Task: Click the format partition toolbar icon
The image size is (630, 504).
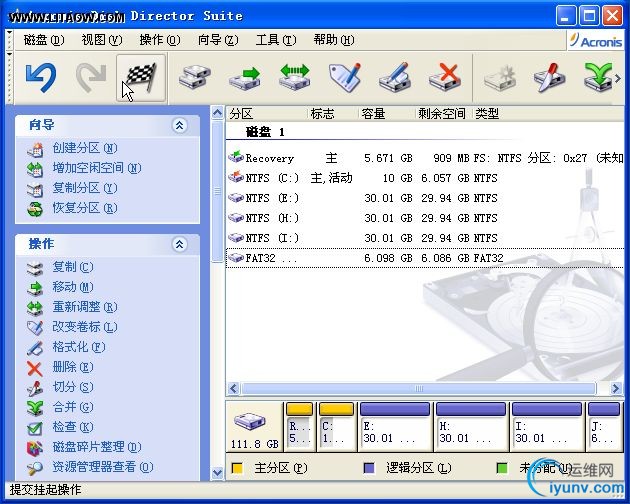Action: coord(395,77)
